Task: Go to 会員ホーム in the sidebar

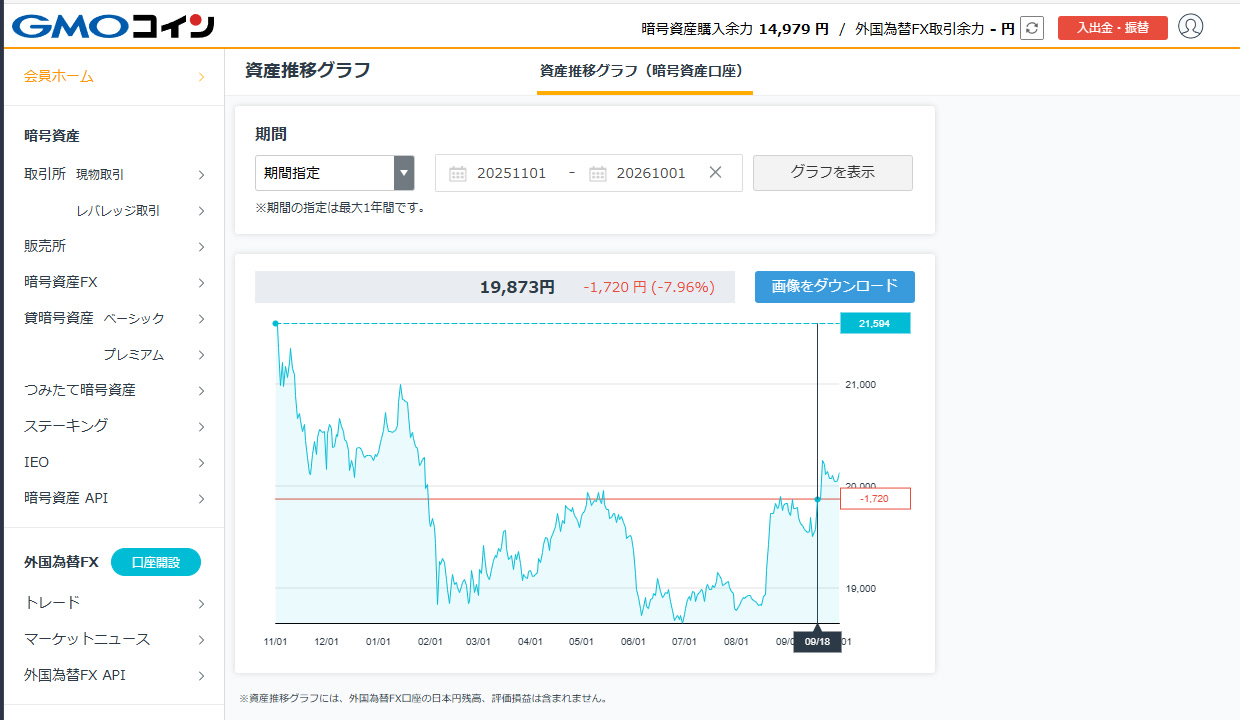Action: 113,77
